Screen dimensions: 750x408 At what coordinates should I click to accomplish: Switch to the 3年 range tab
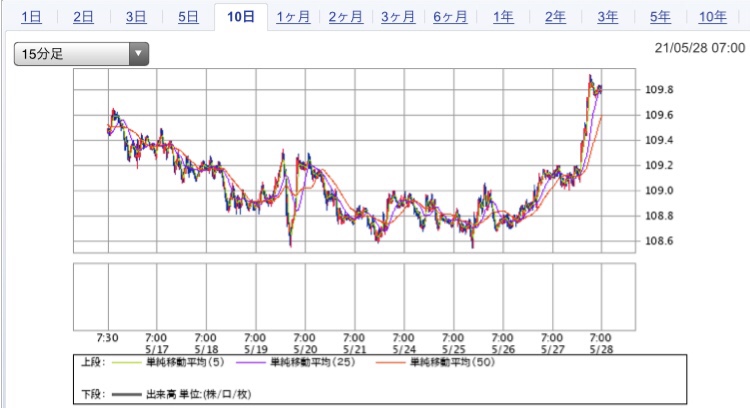(x=607, y=17)
